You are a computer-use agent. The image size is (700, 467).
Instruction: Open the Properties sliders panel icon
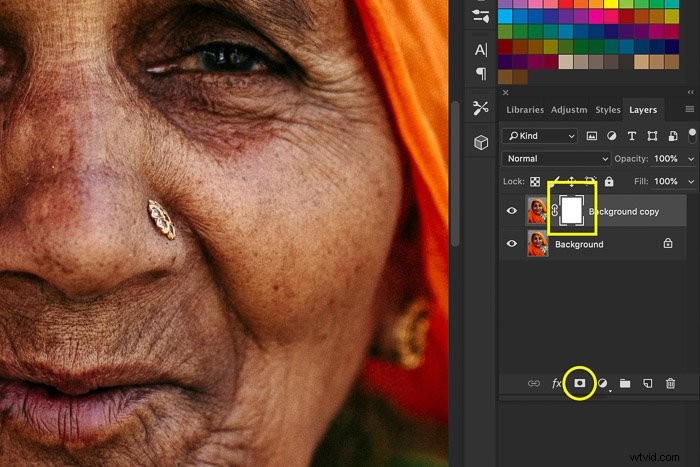pyautogui.click(x=480, y=17)
